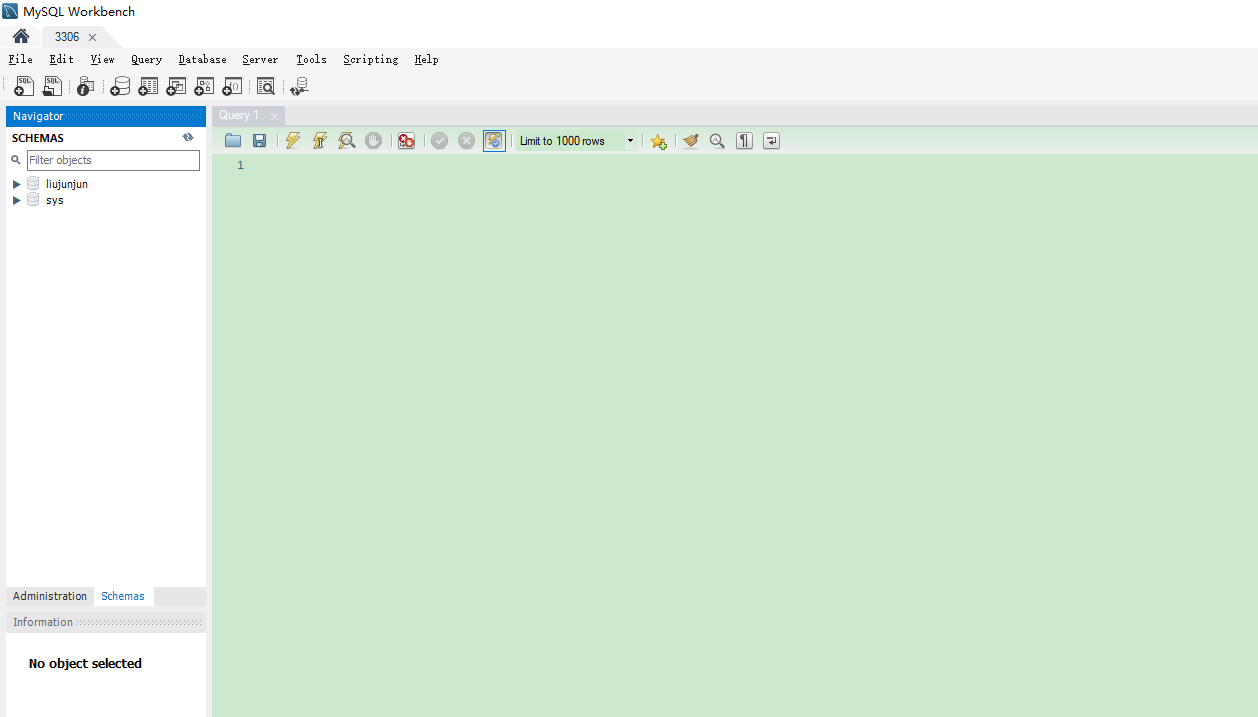Create a new view icon
Viewport: 1258px width, 717px height.
click(176, 87)
